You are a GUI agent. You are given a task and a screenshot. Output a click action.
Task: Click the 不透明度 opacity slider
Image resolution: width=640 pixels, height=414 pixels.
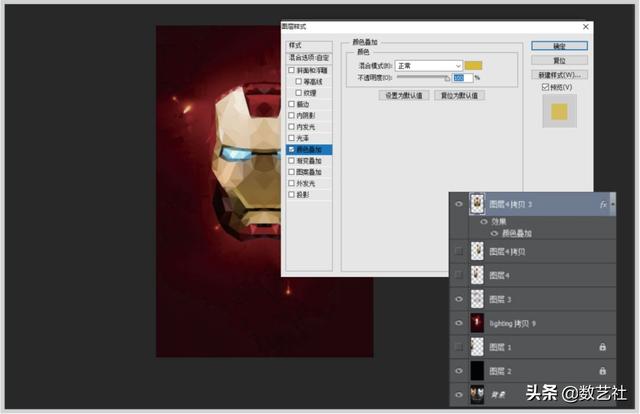[x=423, y=77]
